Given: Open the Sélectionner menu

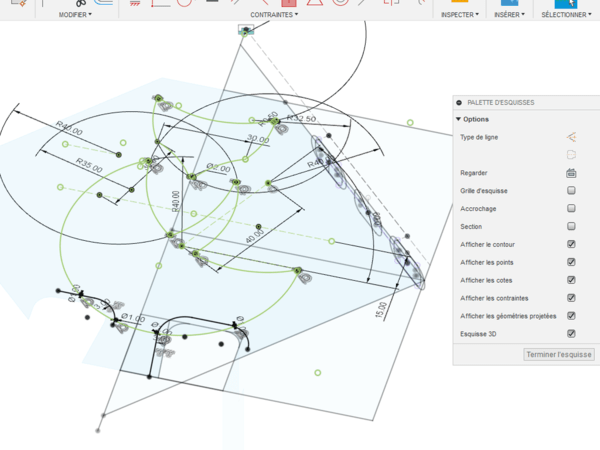Looking at the screenshot, I should tap(566, 16).
